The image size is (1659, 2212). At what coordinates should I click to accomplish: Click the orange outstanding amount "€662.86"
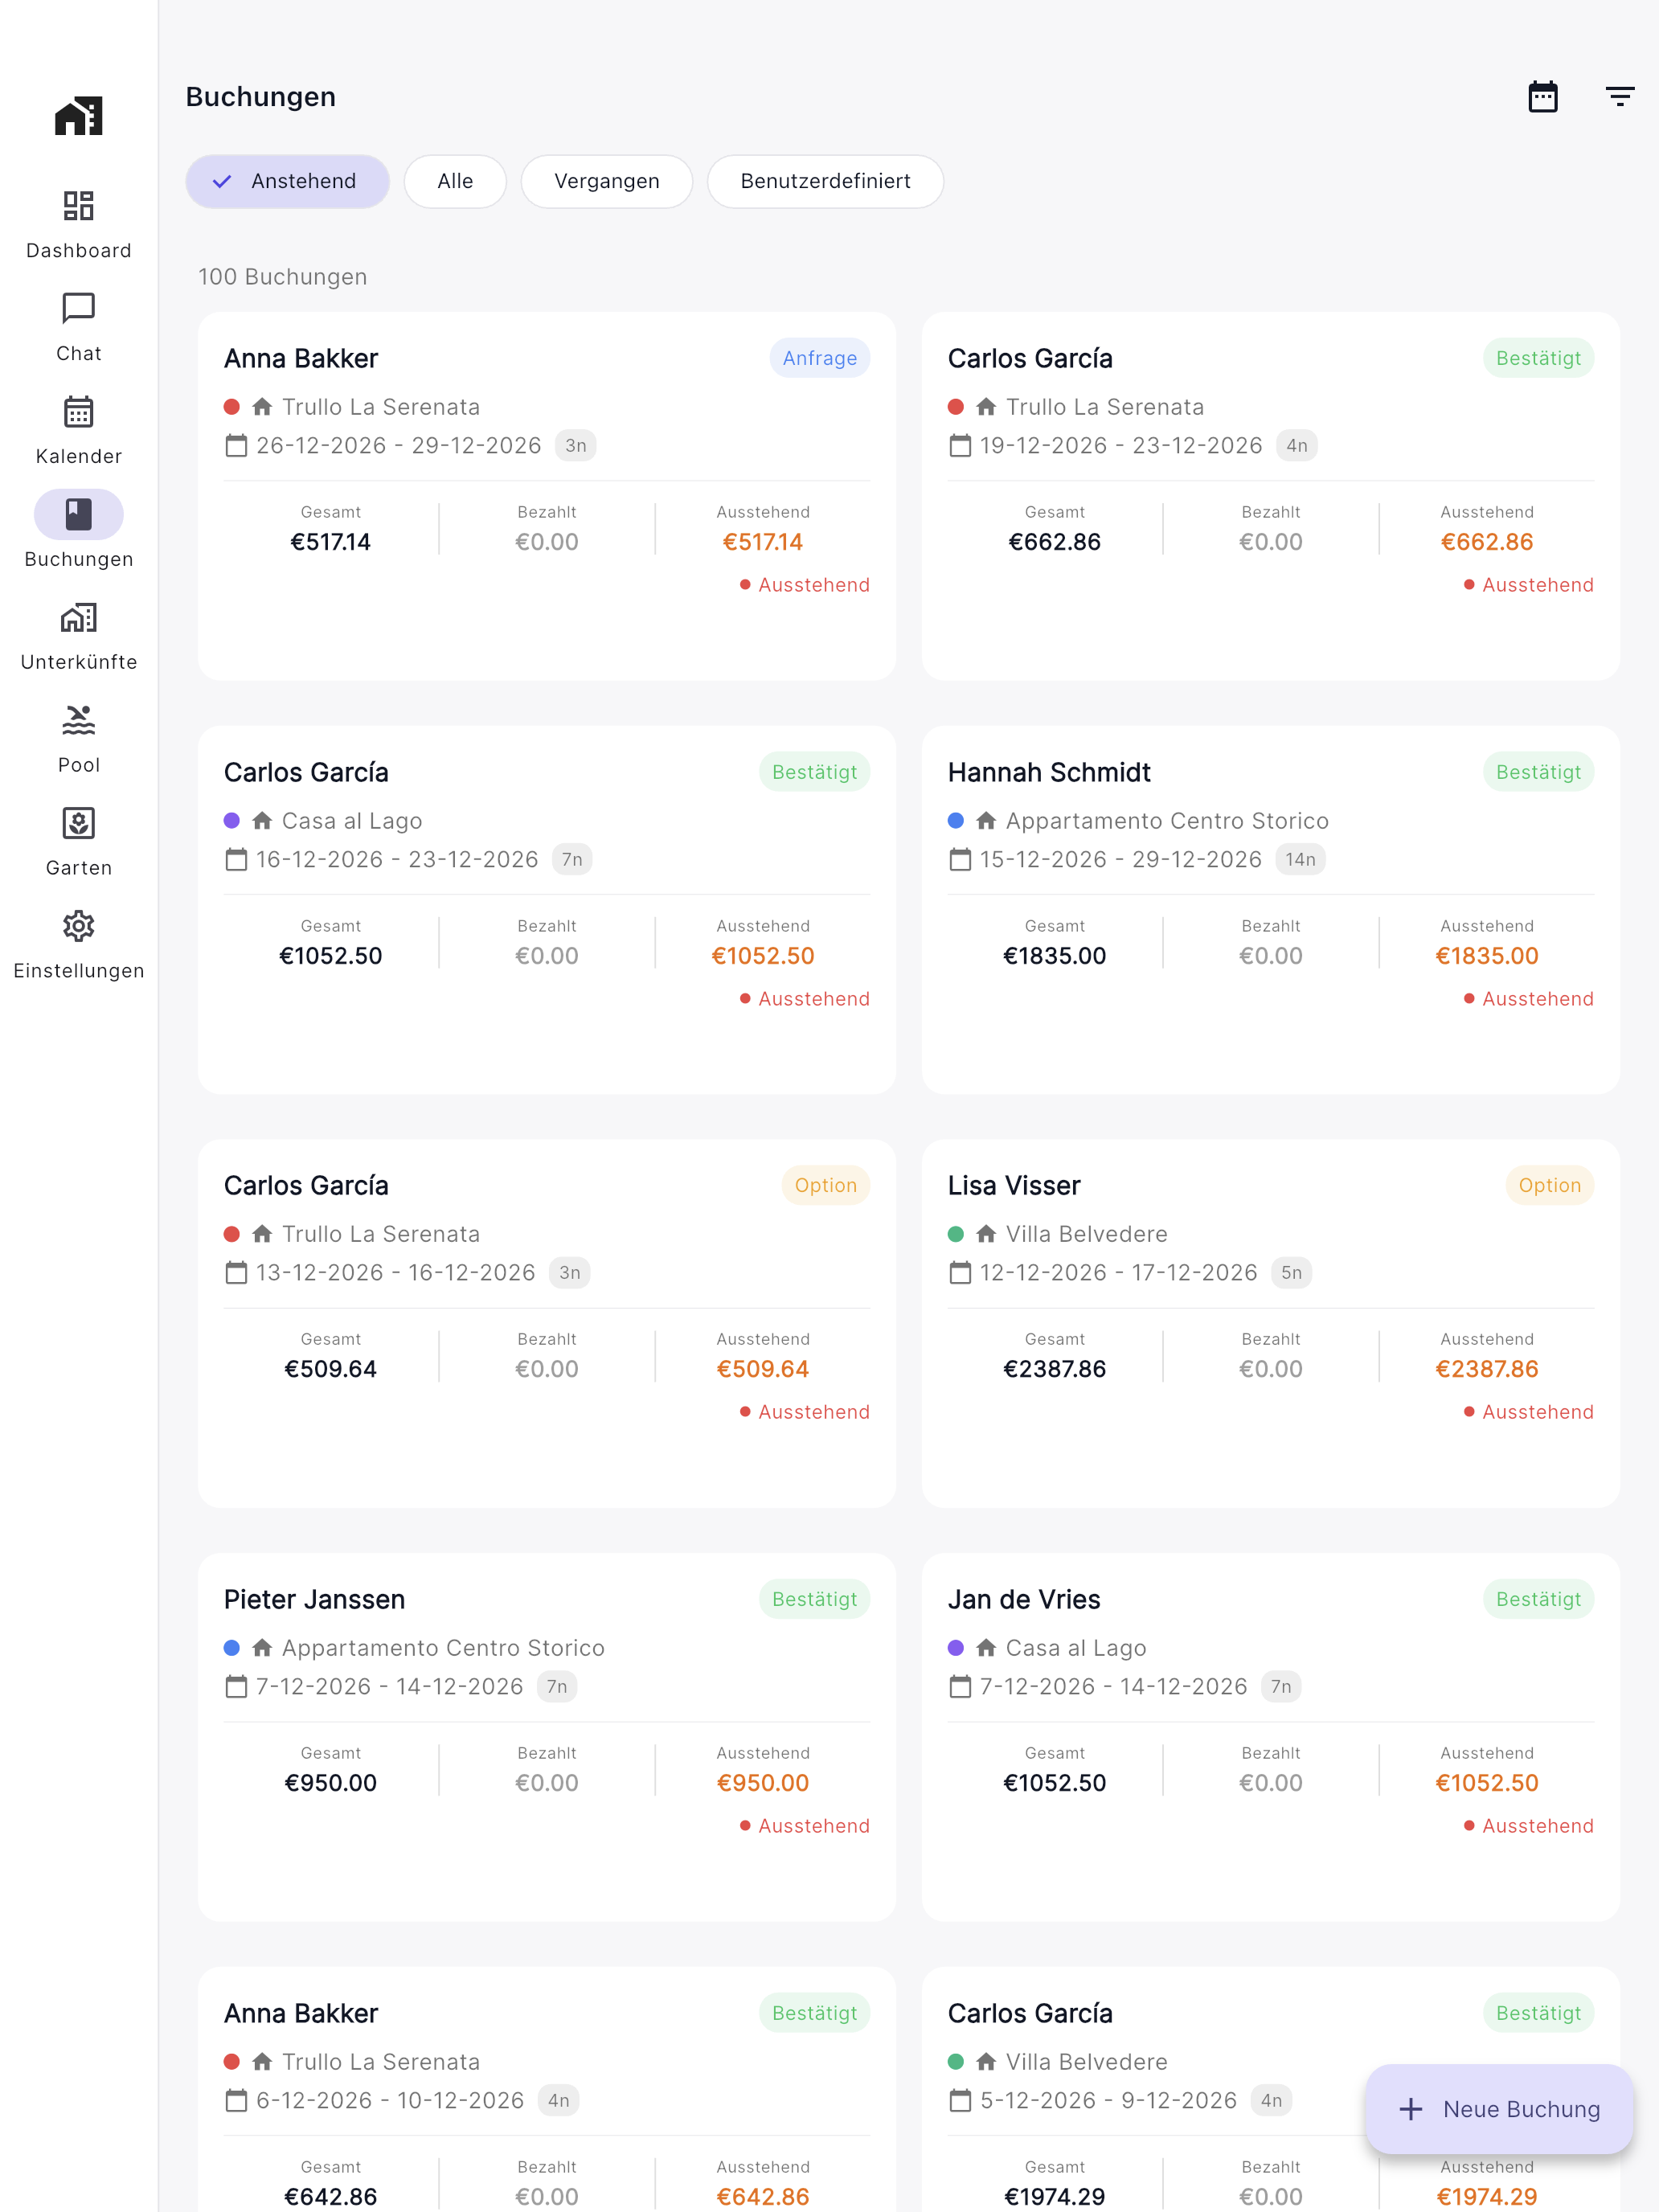[1487, 542]
